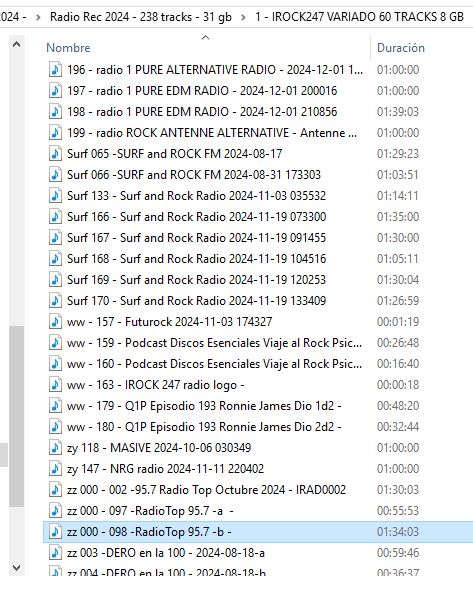Image resolution: width=473 pixels, height=589 pixels.
Task: Select Surf 167 - Surf and Rock Radio 091455
Action: pyautogui.click(x=196, y=238)
